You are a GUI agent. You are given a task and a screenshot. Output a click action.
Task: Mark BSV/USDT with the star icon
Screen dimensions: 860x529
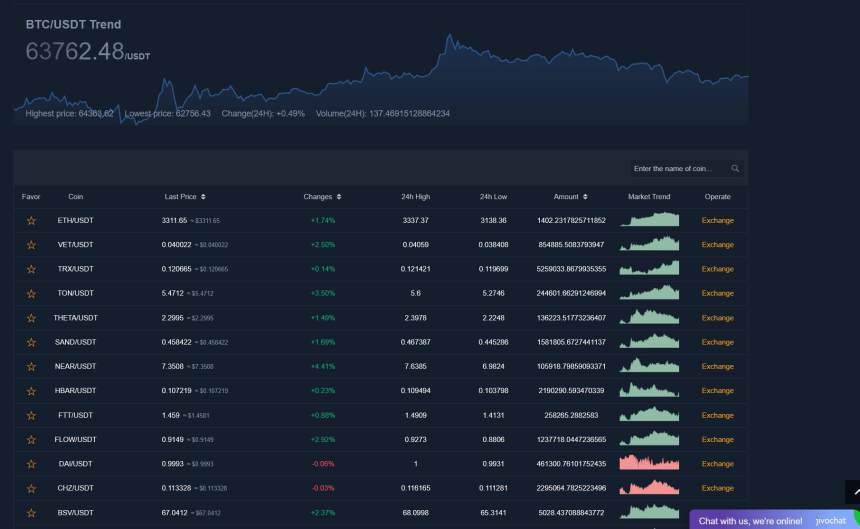coord(31,513)
